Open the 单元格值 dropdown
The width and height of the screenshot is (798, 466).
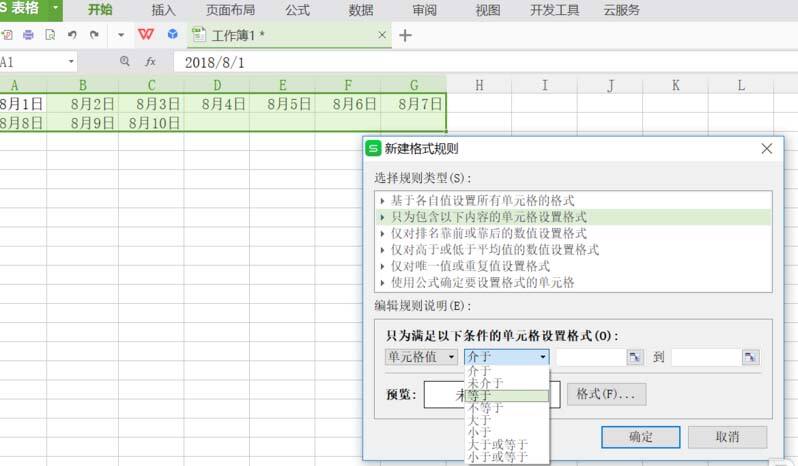point(421,357)
